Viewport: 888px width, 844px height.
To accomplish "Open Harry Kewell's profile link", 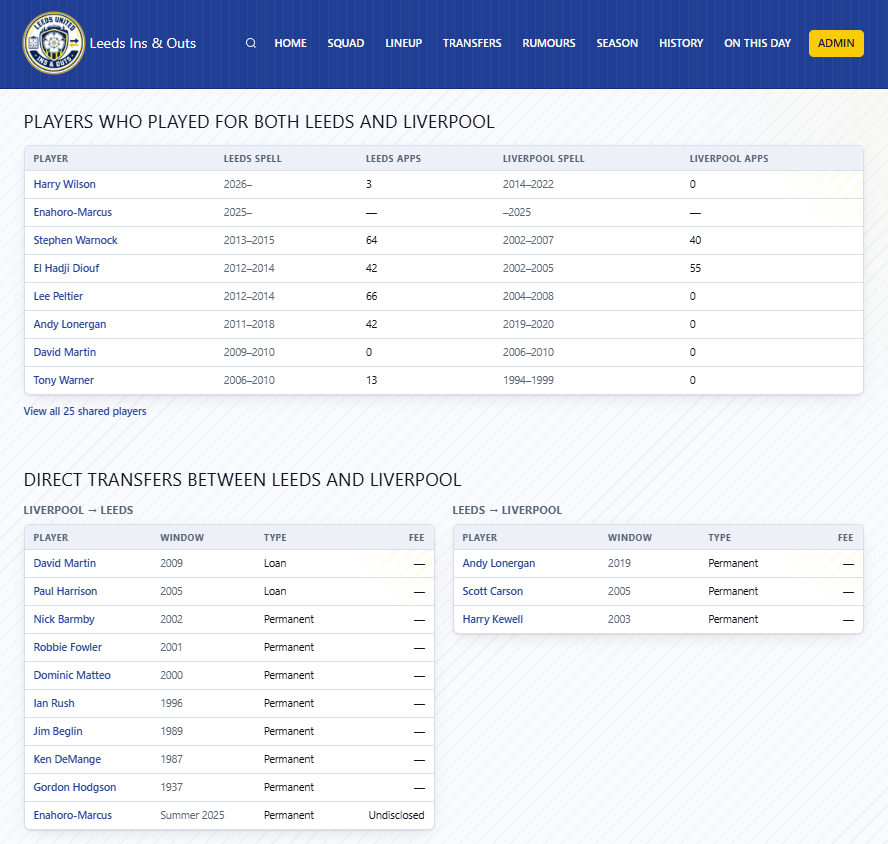I will point(493,619).
